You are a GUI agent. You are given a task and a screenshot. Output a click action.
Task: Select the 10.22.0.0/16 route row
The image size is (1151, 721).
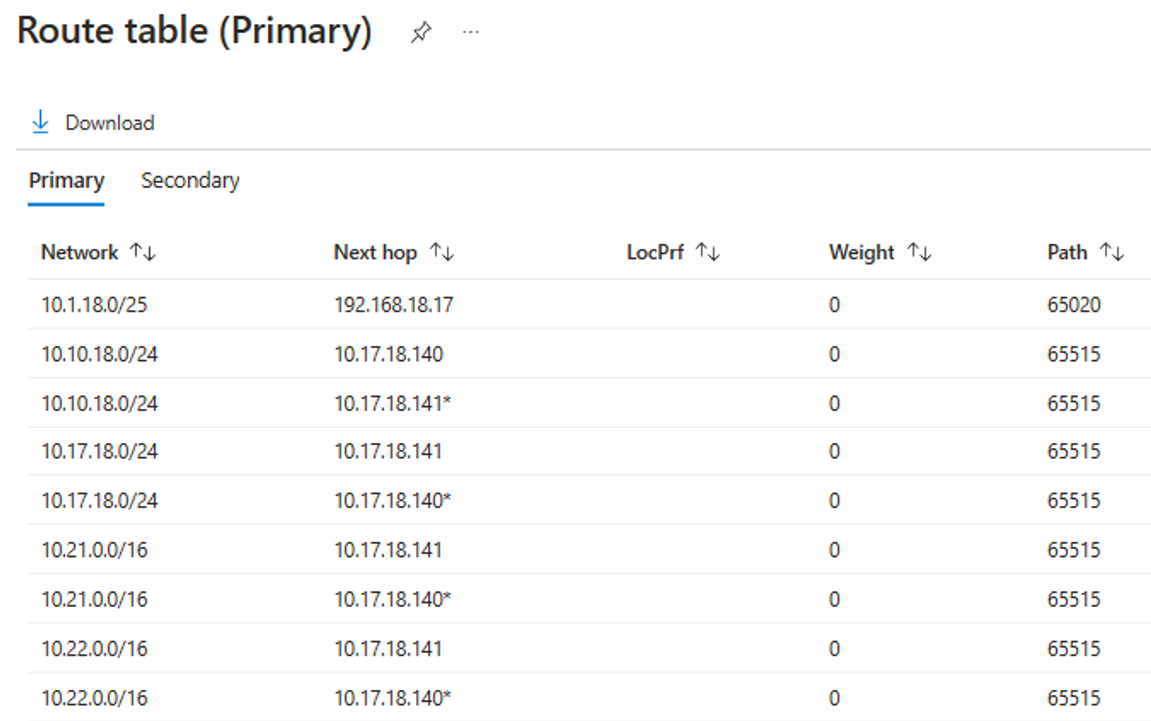click(x=93, y=648)
